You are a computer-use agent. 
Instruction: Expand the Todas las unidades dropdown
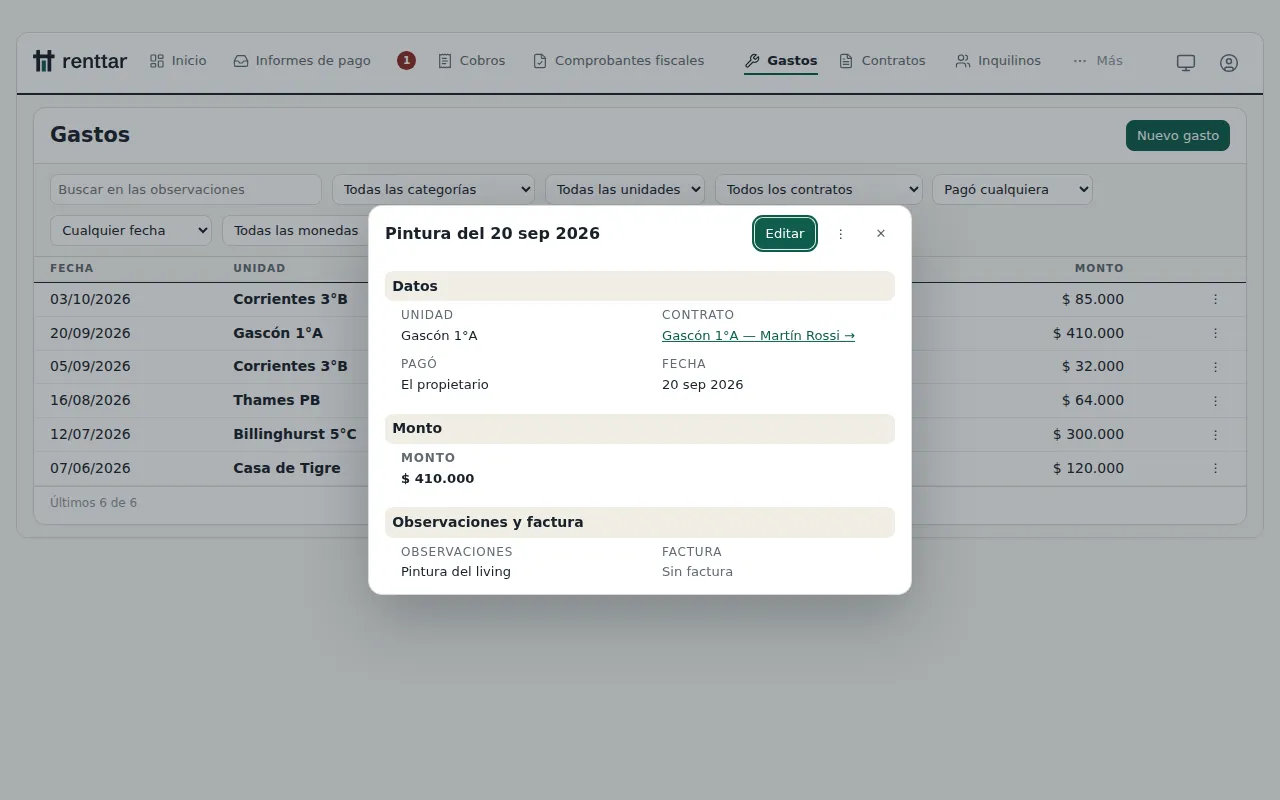coord(625,189)
